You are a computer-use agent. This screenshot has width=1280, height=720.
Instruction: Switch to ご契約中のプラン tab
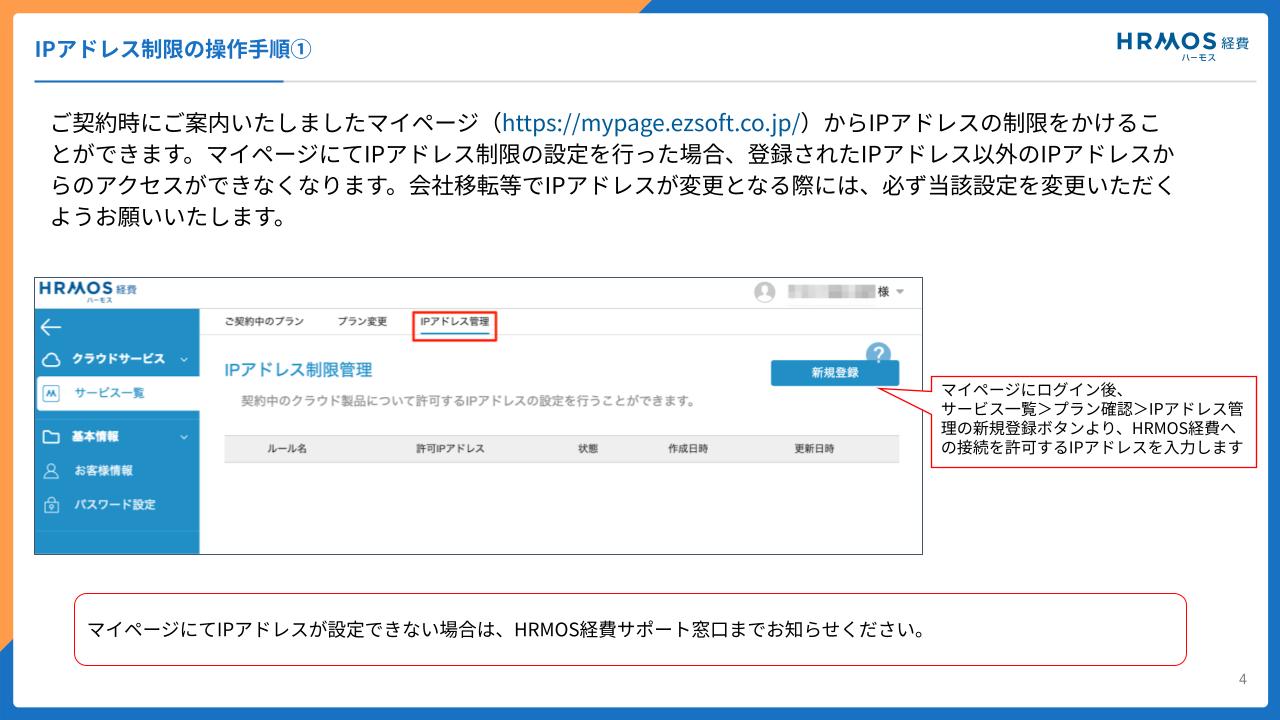pos(264,321)
